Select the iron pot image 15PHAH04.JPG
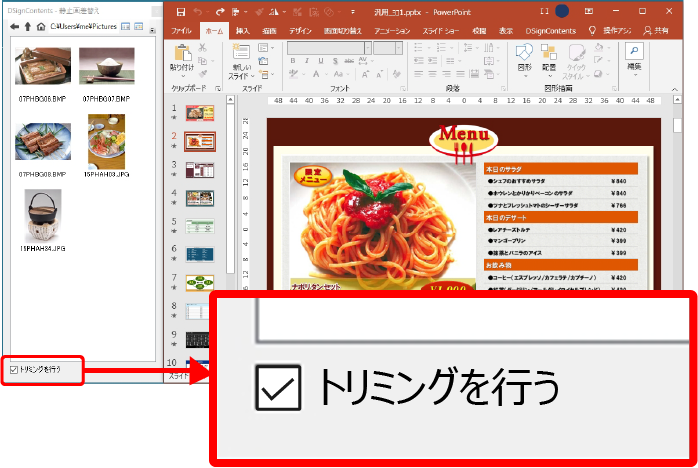Image resolution: width=698 pixels, height=468 pixels. 43,216
